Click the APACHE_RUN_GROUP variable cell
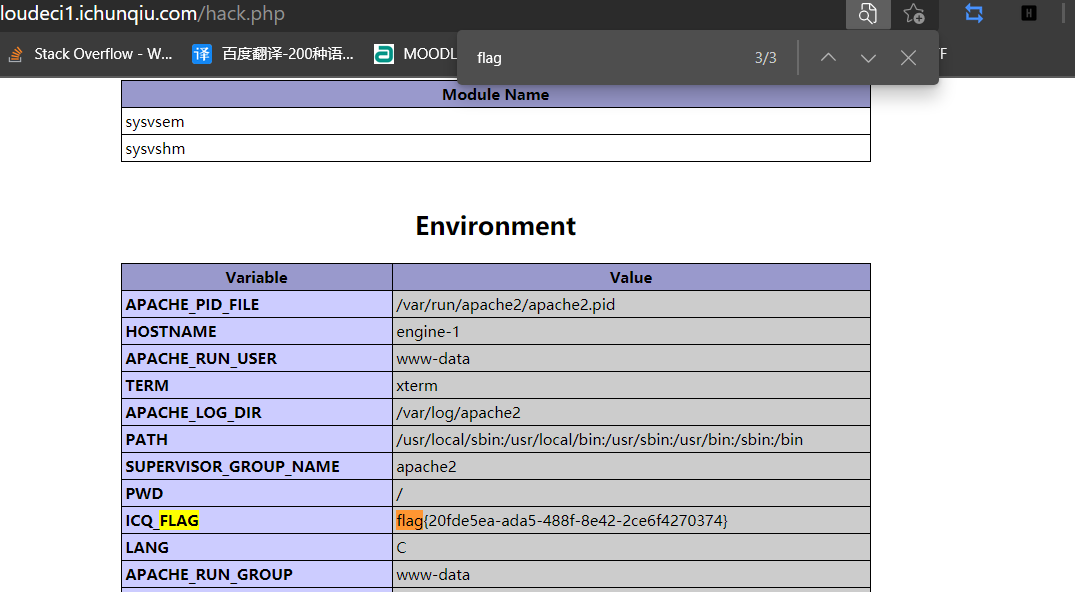 tap(256, 574)
